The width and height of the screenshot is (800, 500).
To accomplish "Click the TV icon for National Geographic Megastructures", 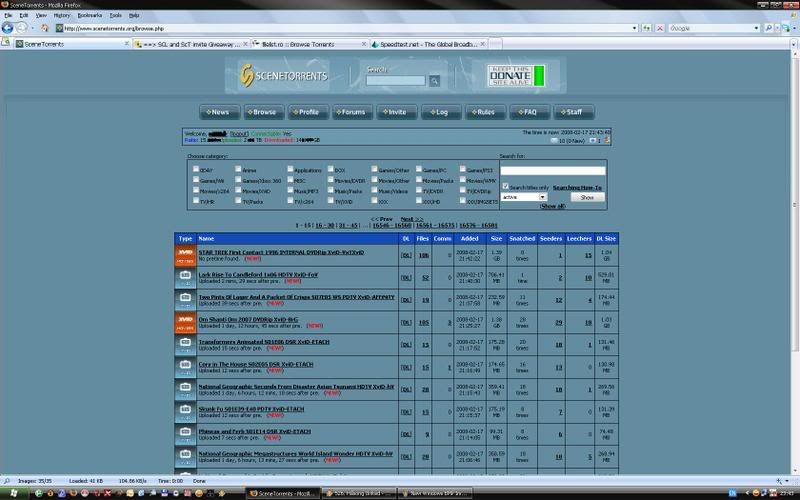I will tap(185, 457).
